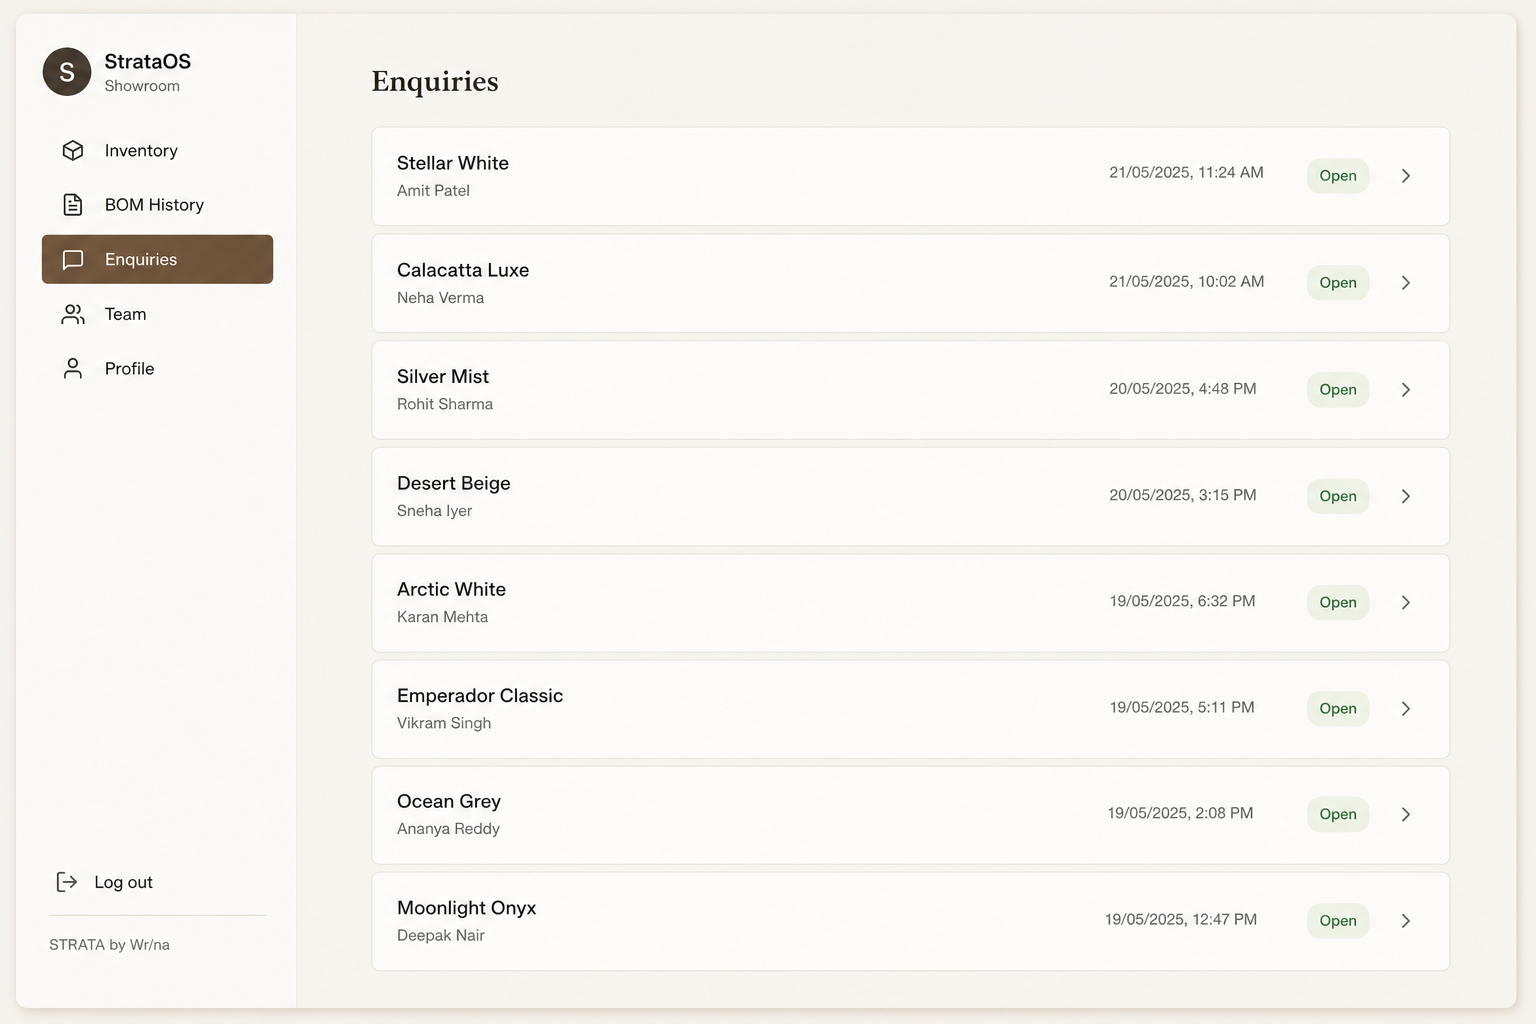Click the Enquiries chat bubble icon

click(73, 260)
